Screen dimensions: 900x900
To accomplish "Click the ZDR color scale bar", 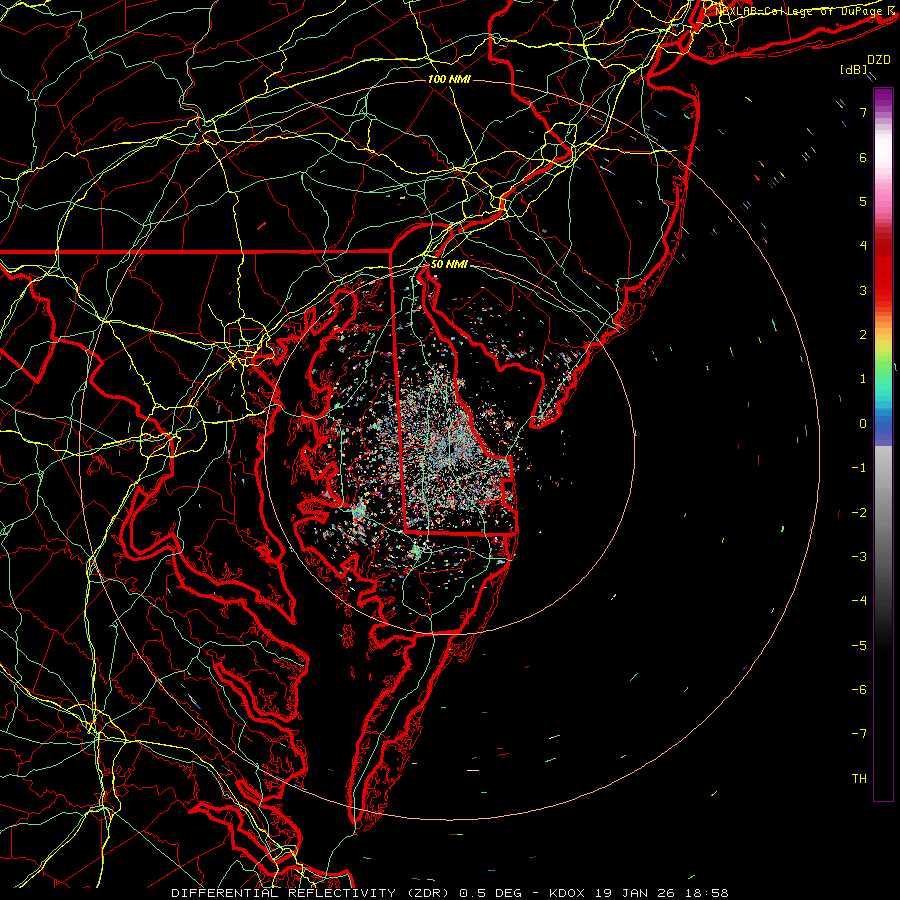I will [x=883, y=444].
